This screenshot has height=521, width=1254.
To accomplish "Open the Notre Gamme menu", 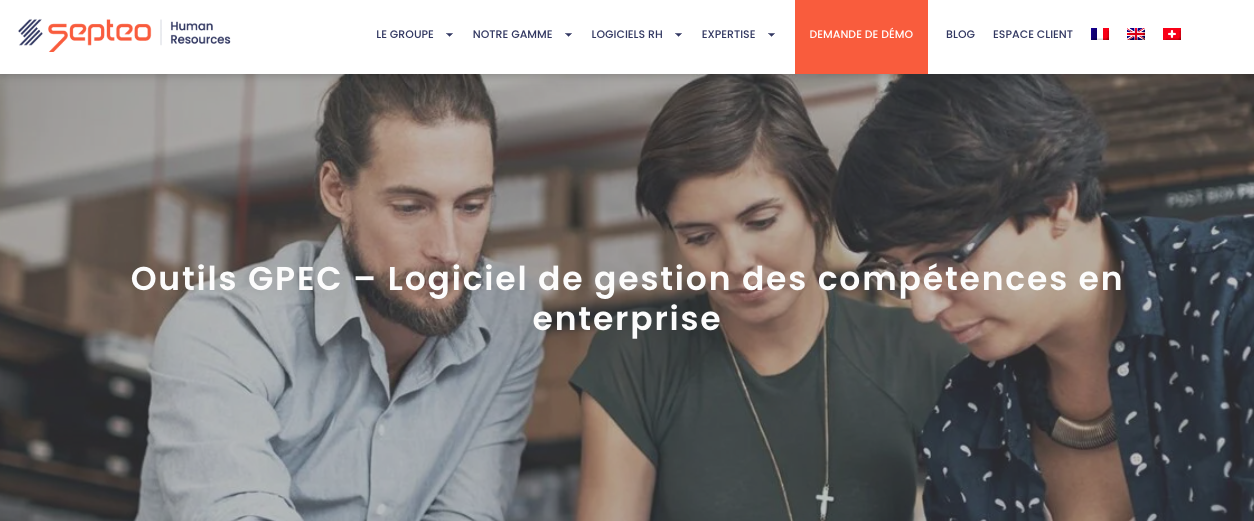I will pos(512,34).
